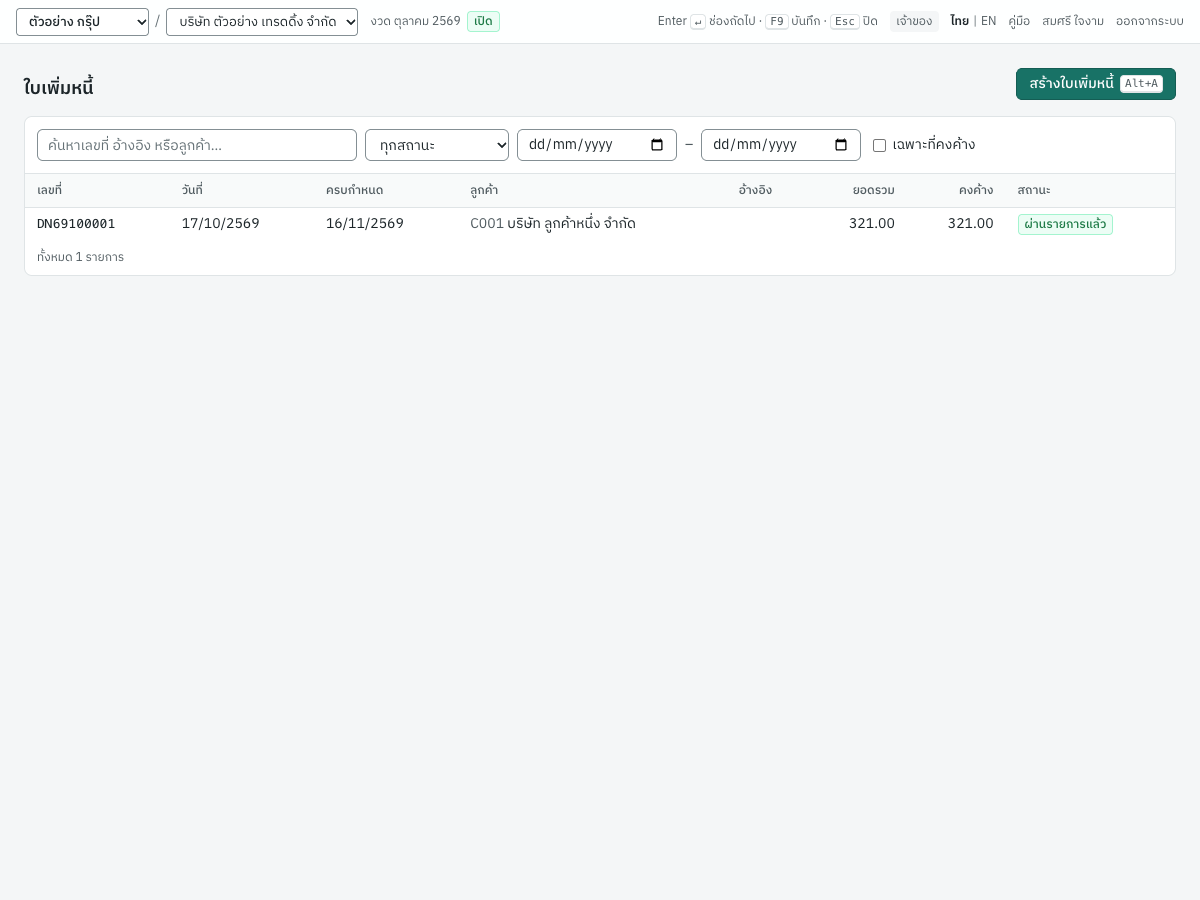
Task: Open calendar picker on start date field
Action: (657, 145)
